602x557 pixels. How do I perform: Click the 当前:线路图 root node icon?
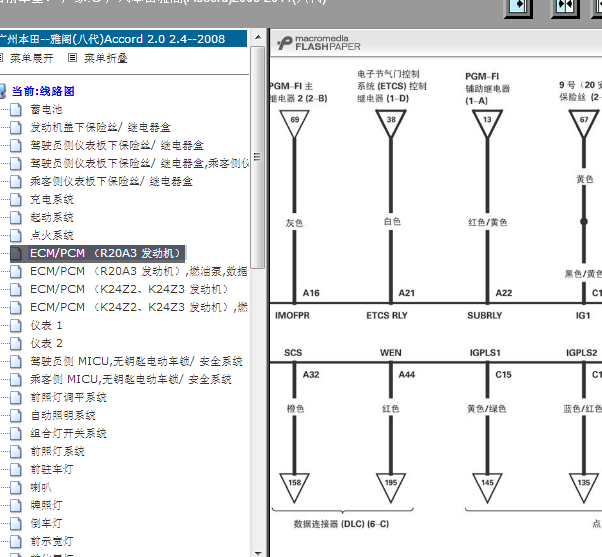pos(3,91)
